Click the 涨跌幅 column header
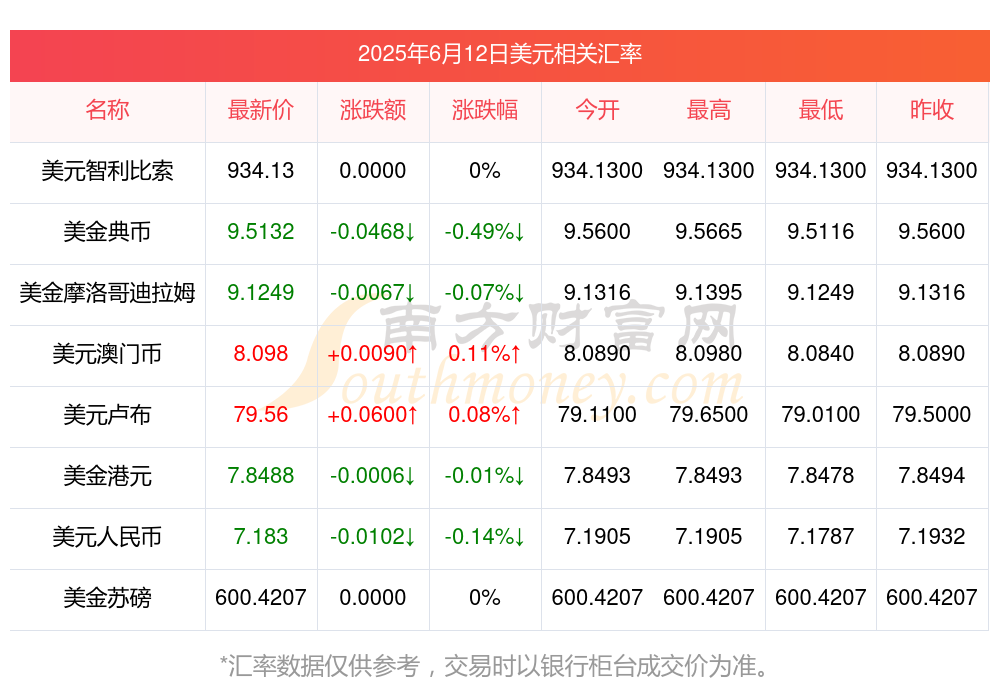Image resolution: width=1000 pixels, height=698 pixels. [486, 110]
